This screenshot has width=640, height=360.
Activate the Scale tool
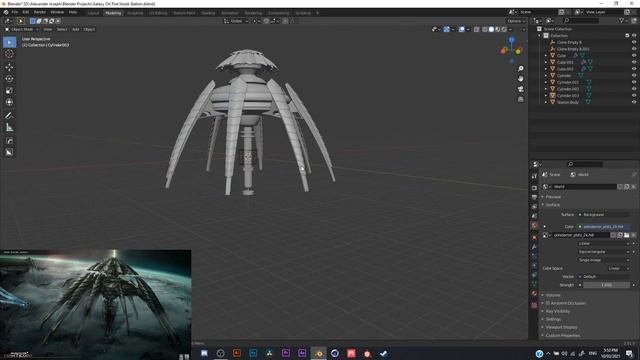click(x=9, y=91)
